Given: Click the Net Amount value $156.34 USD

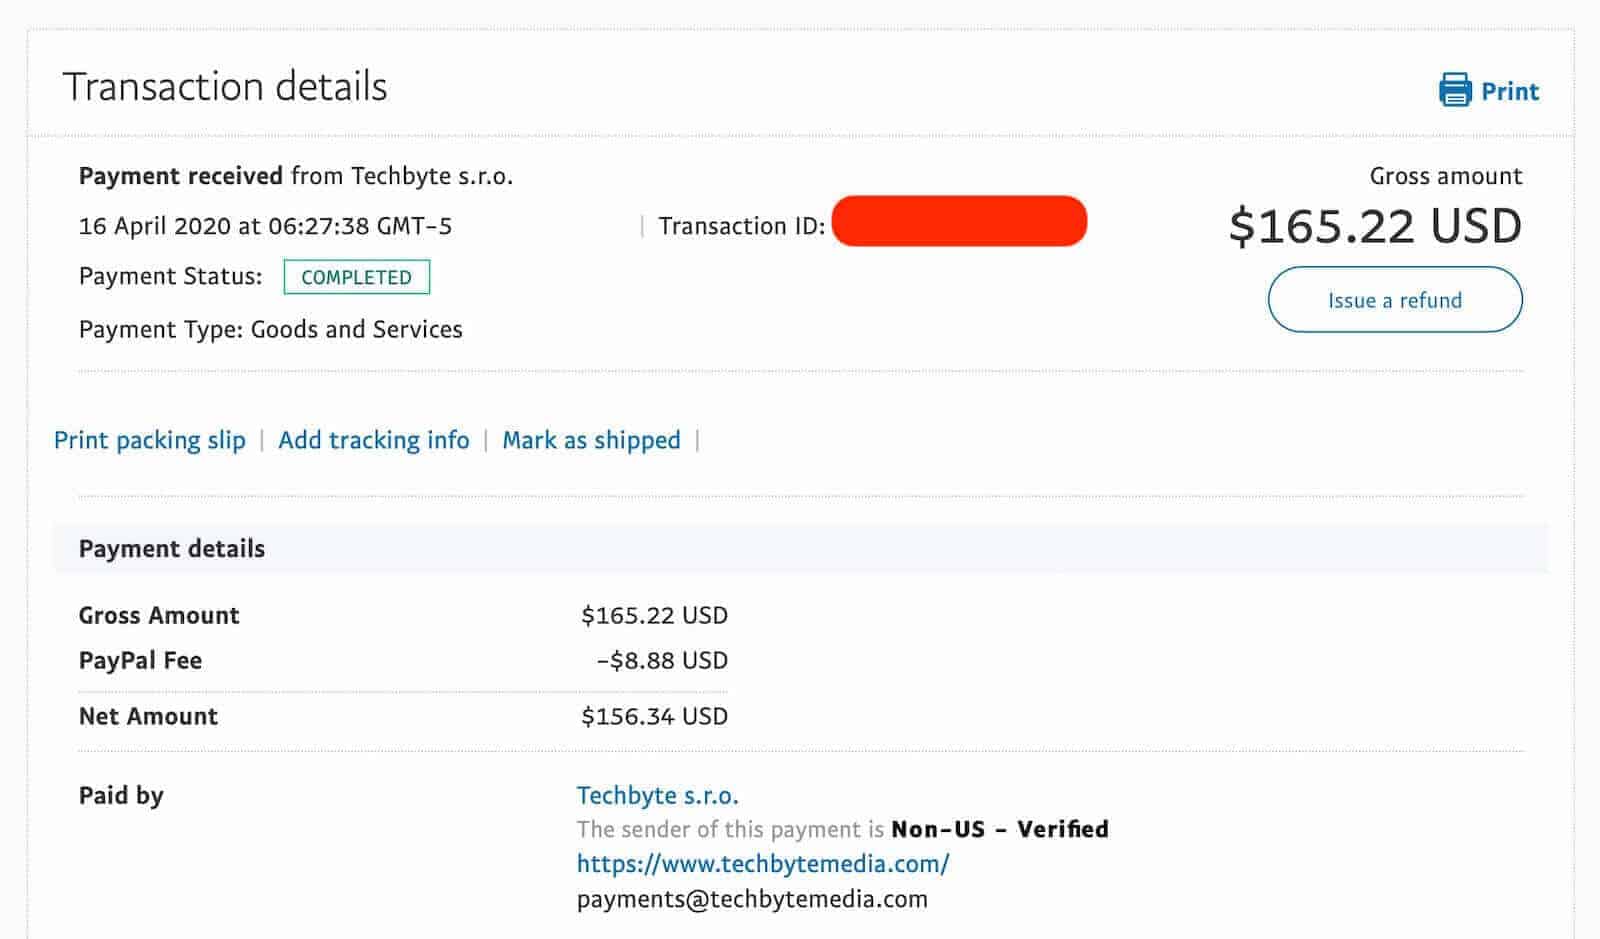Looking at the screenshot, I should (654, 716).
